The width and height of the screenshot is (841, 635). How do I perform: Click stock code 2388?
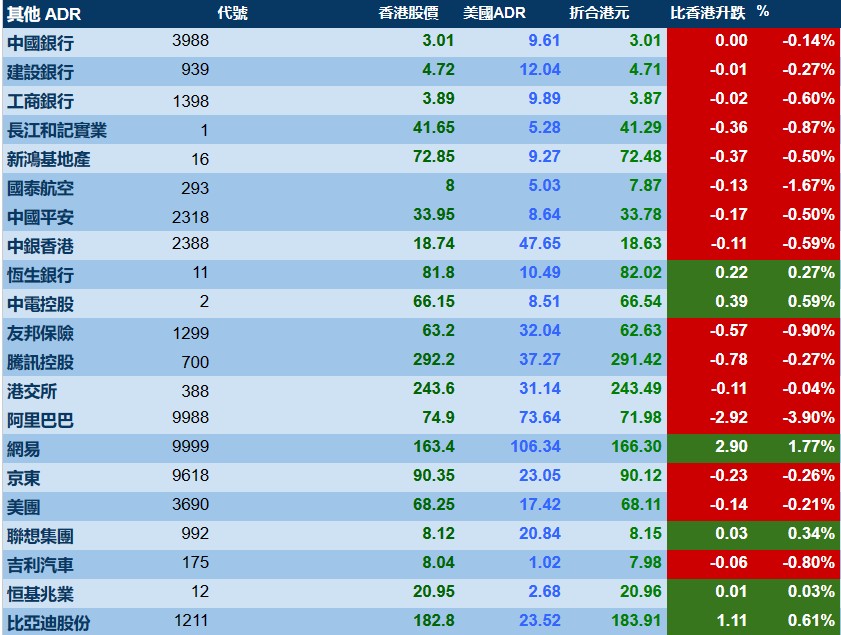click(x=190, y=243)
